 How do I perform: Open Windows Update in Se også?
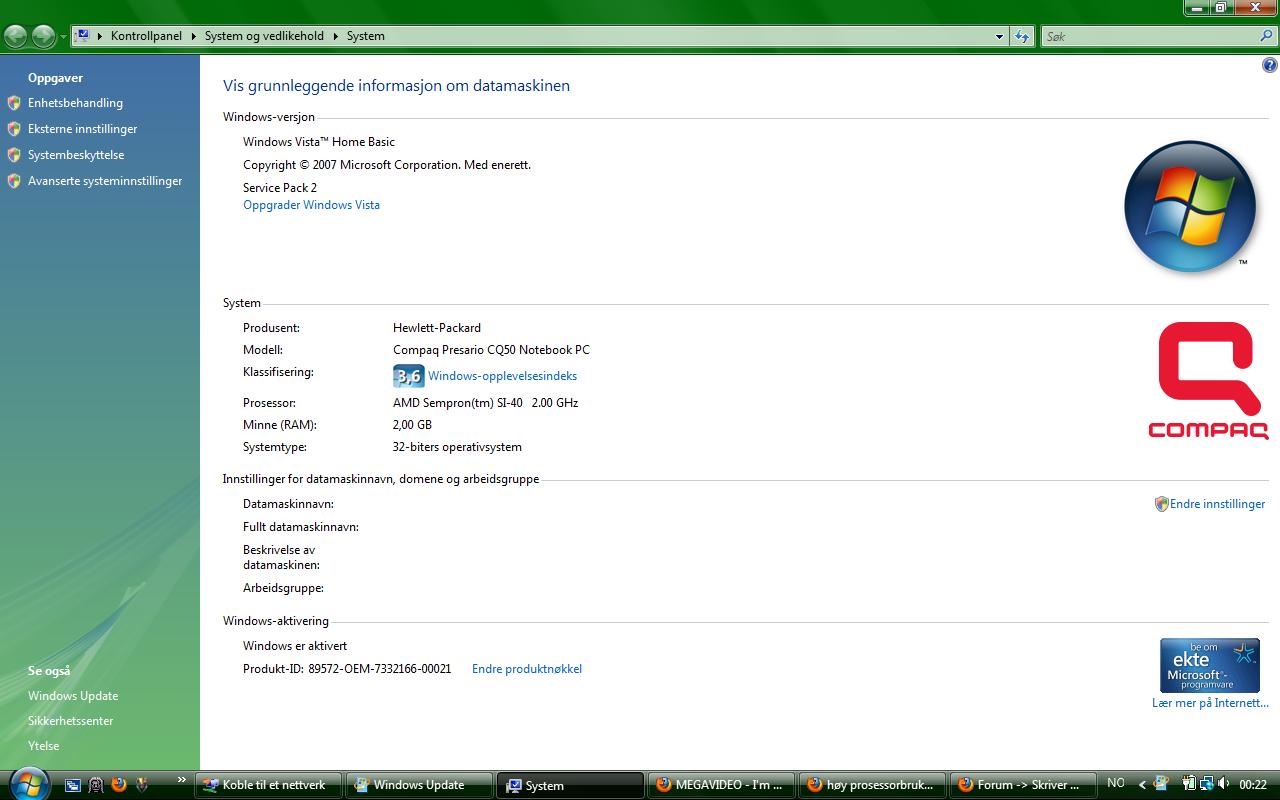pos(73,696)
